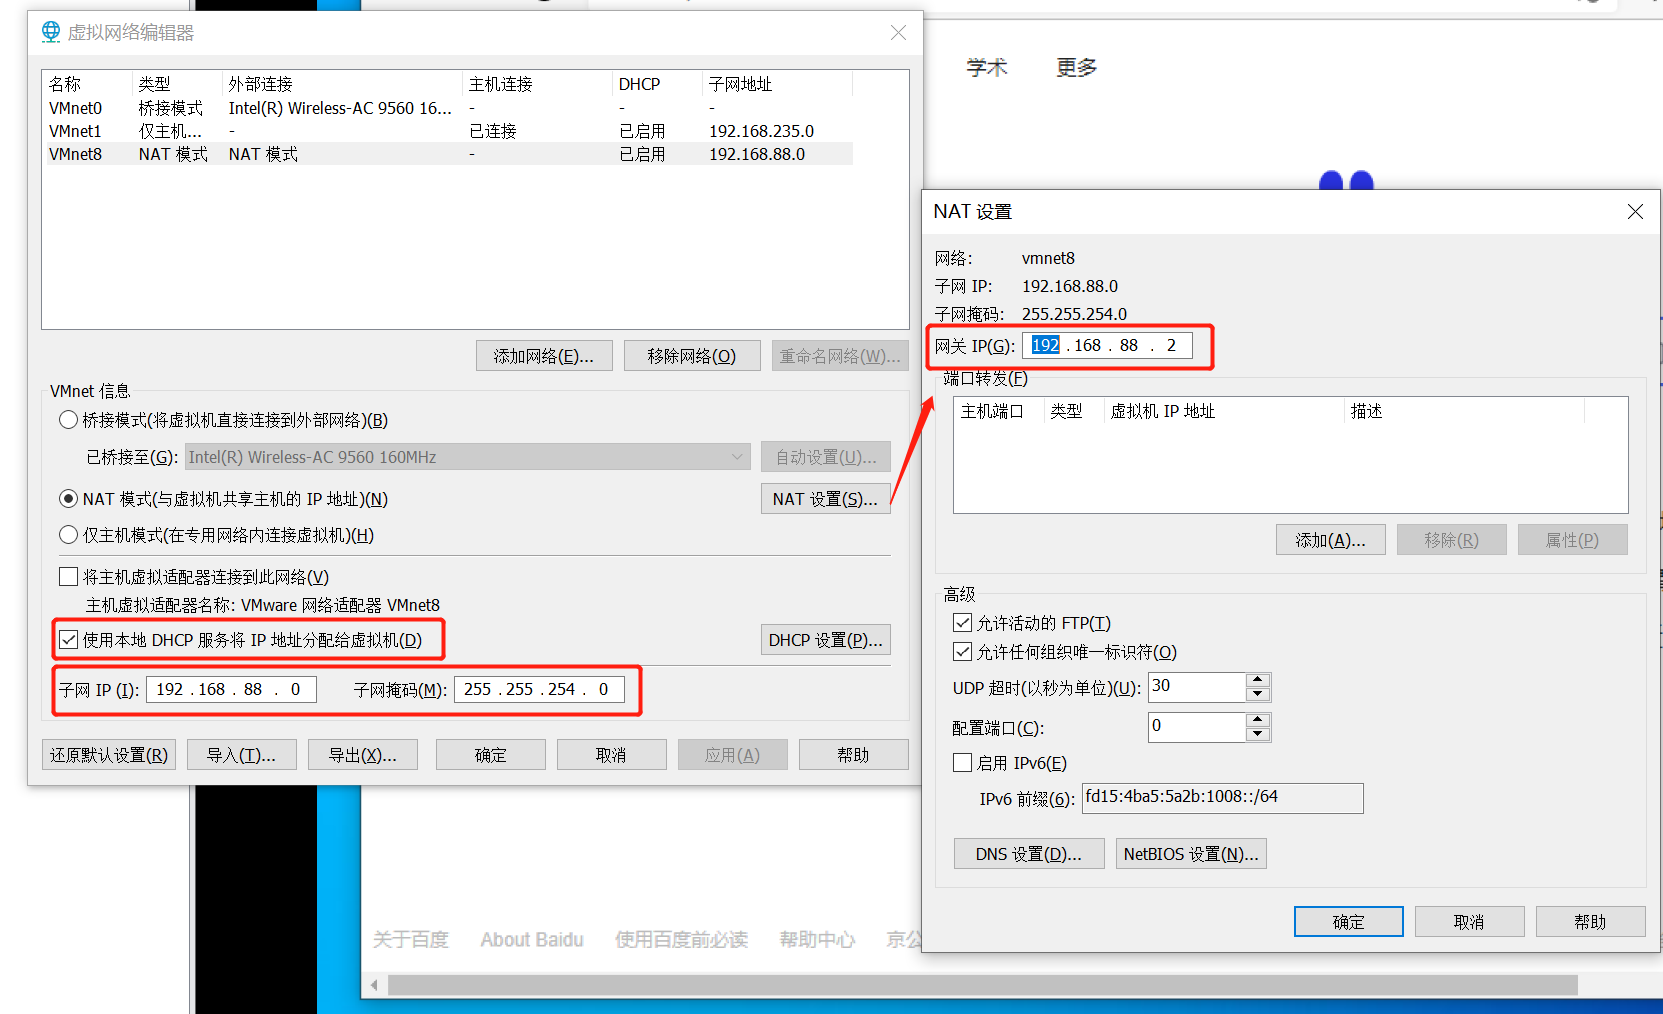Increase UDP 超时 value with up arrow
Viewport: 1663px width, 1014px height.
pos(1259,680)
